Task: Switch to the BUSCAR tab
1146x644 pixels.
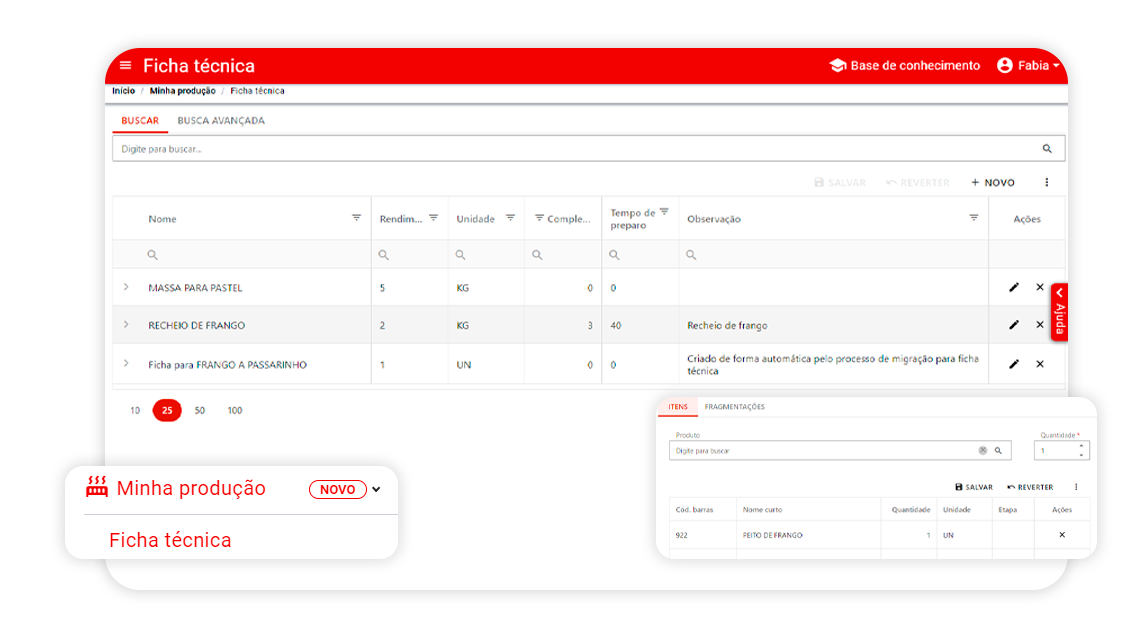Action: pos(140,121)
